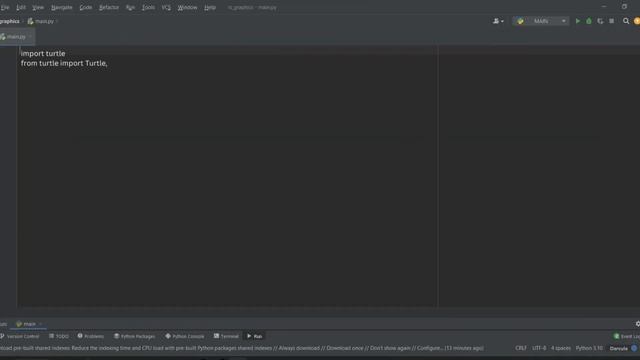Screen dimensions: 640x360
Task: Click the Darcula theme status widget
Action: click(x=618, y=349)
